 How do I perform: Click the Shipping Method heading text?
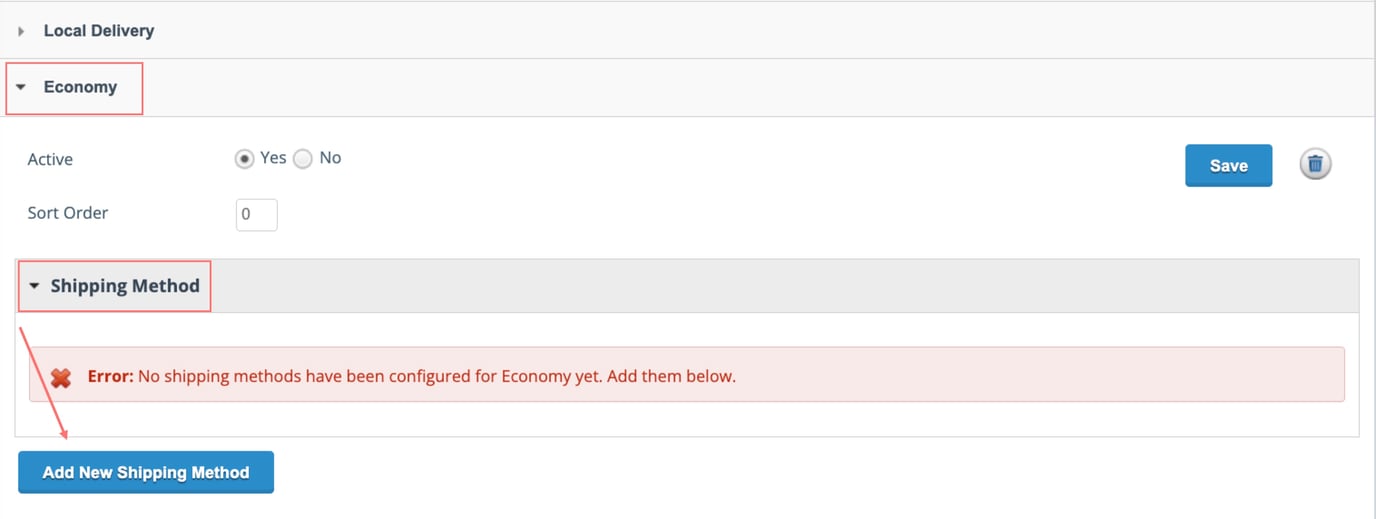pyautogui.click(x=125, y=286)
